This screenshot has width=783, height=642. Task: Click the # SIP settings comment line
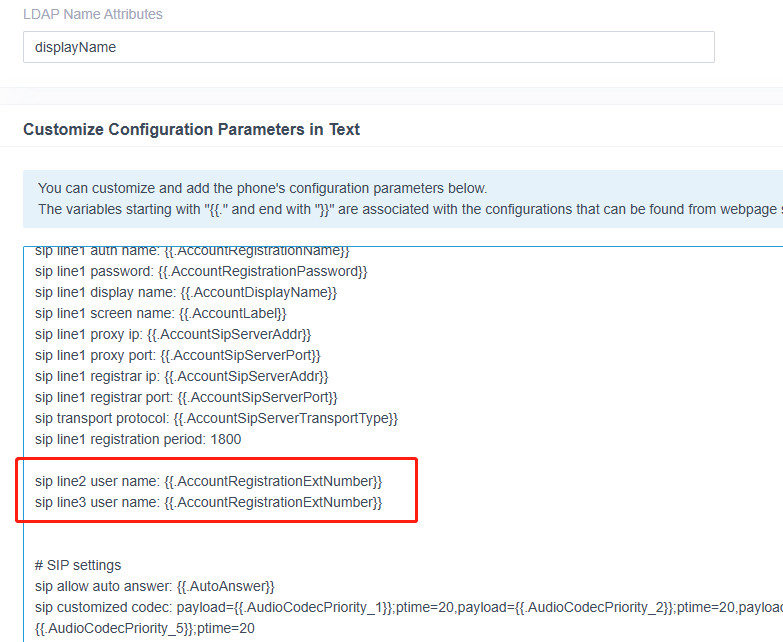78,565
